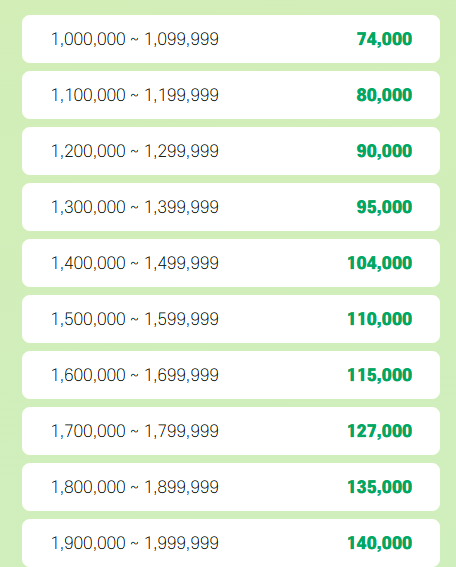Click the 135,000 amount value
Screen dimensions: 456x567
379,487
